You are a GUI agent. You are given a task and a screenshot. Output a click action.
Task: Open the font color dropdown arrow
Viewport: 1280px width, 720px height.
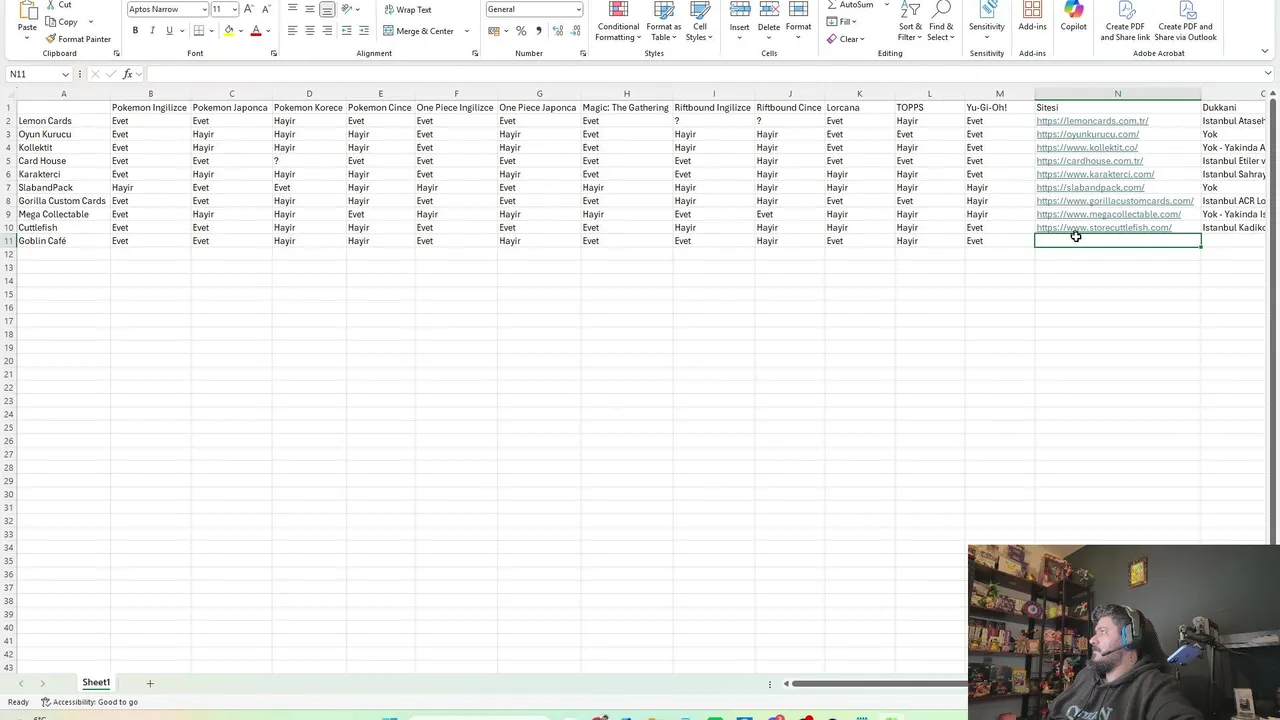point(268,31)
